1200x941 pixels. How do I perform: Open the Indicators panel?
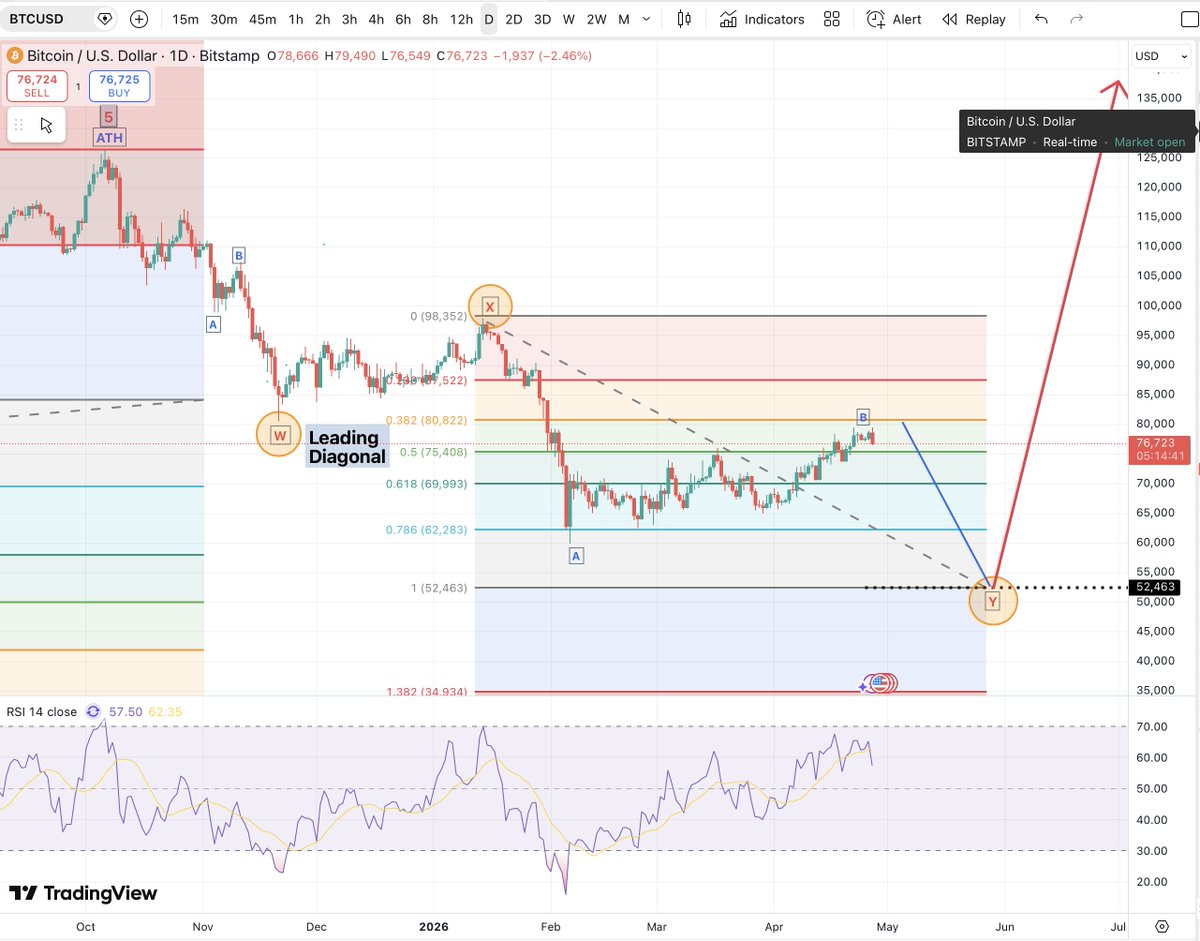point(763,19)
